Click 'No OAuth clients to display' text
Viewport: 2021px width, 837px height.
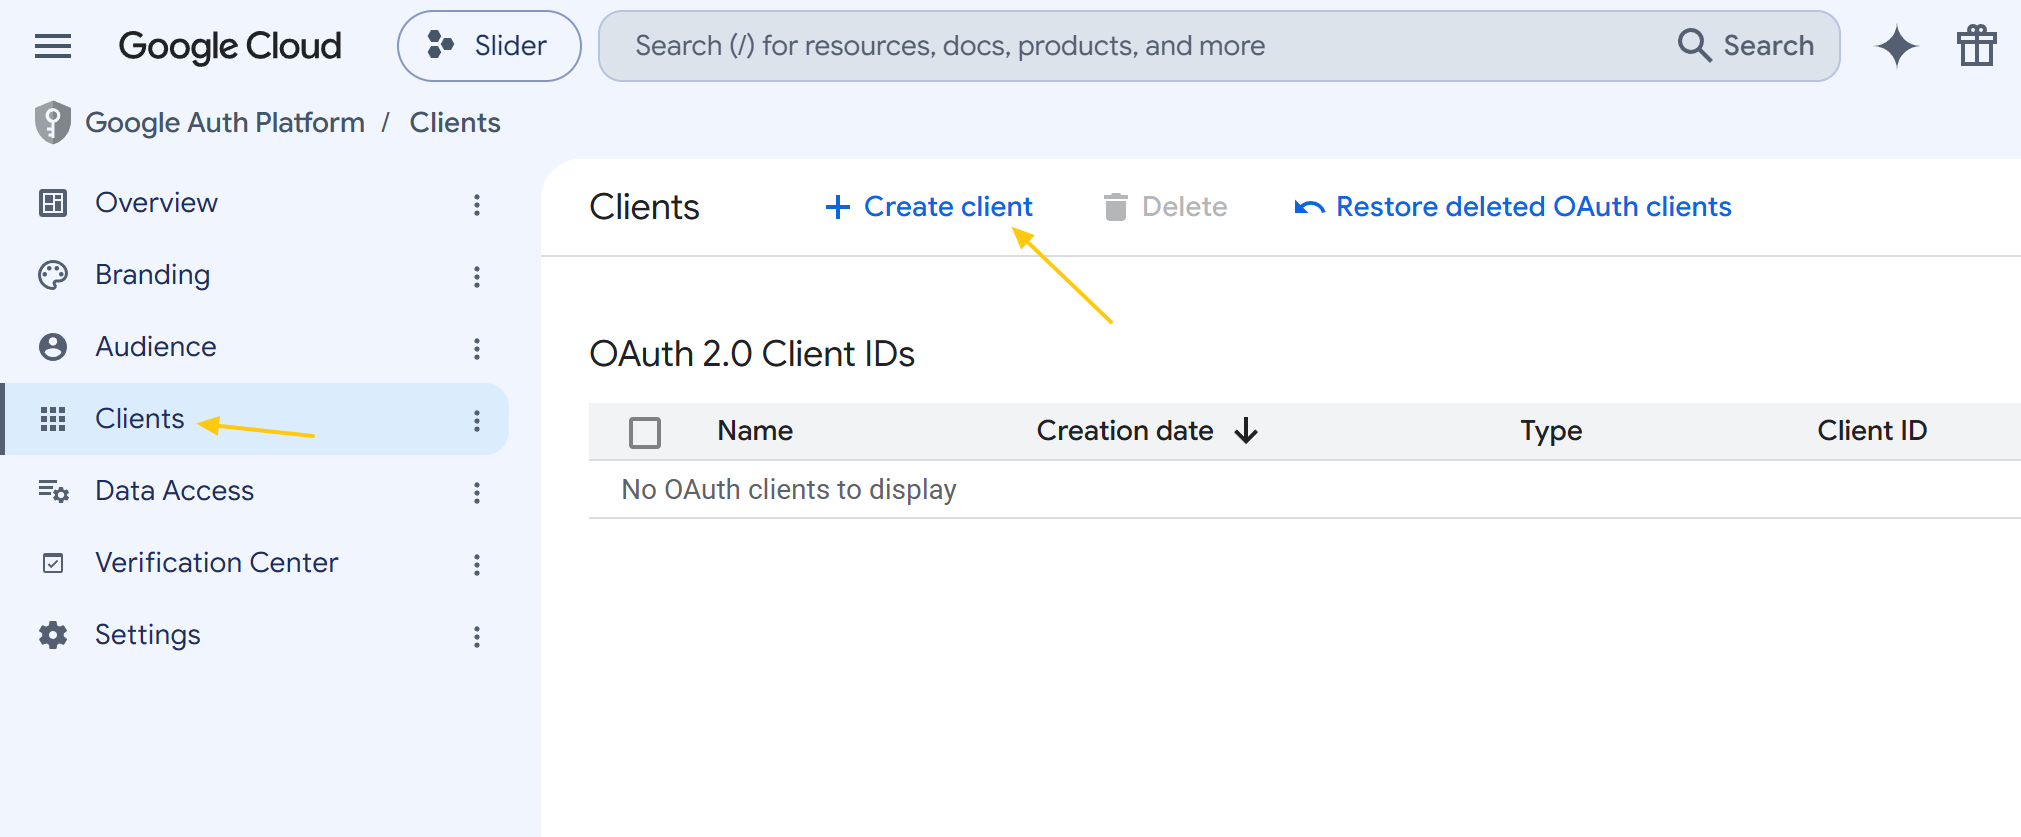(789, 490)
